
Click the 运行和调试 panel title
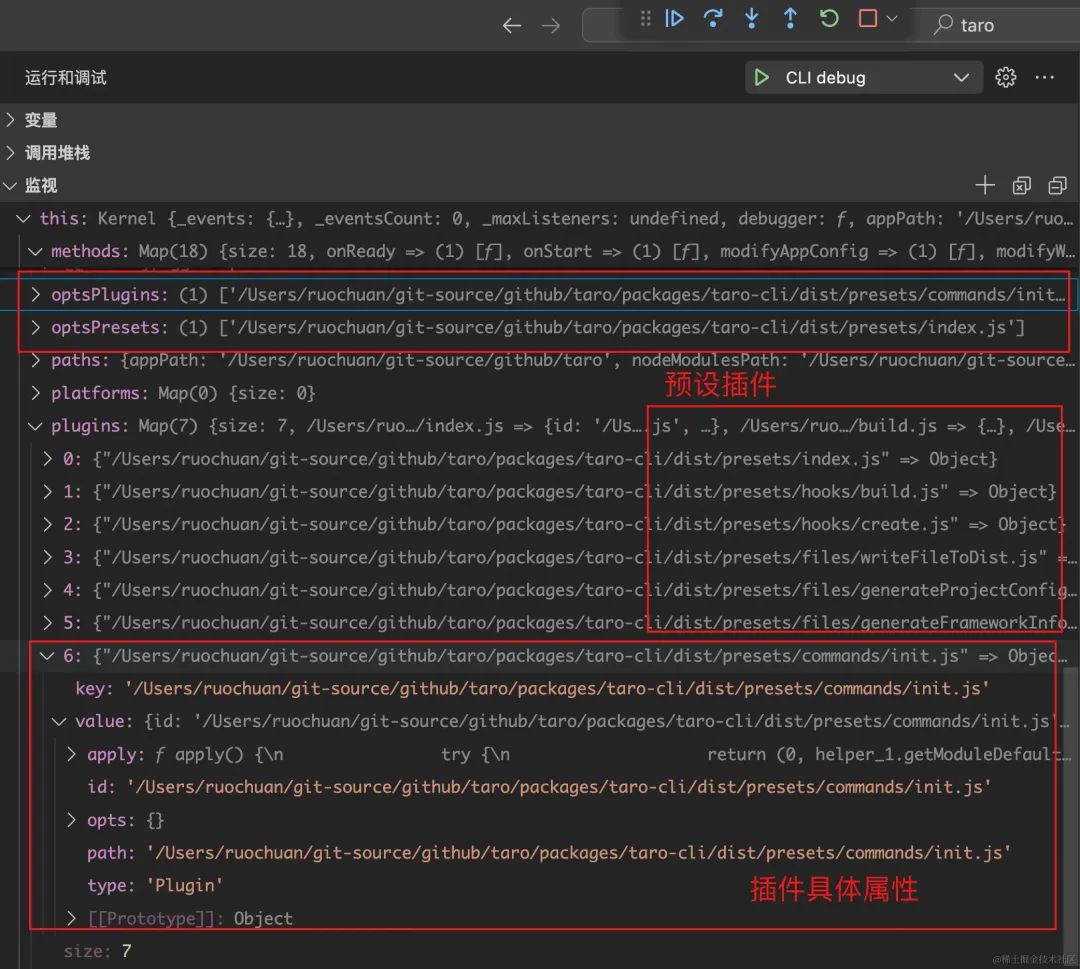(66, 78)
